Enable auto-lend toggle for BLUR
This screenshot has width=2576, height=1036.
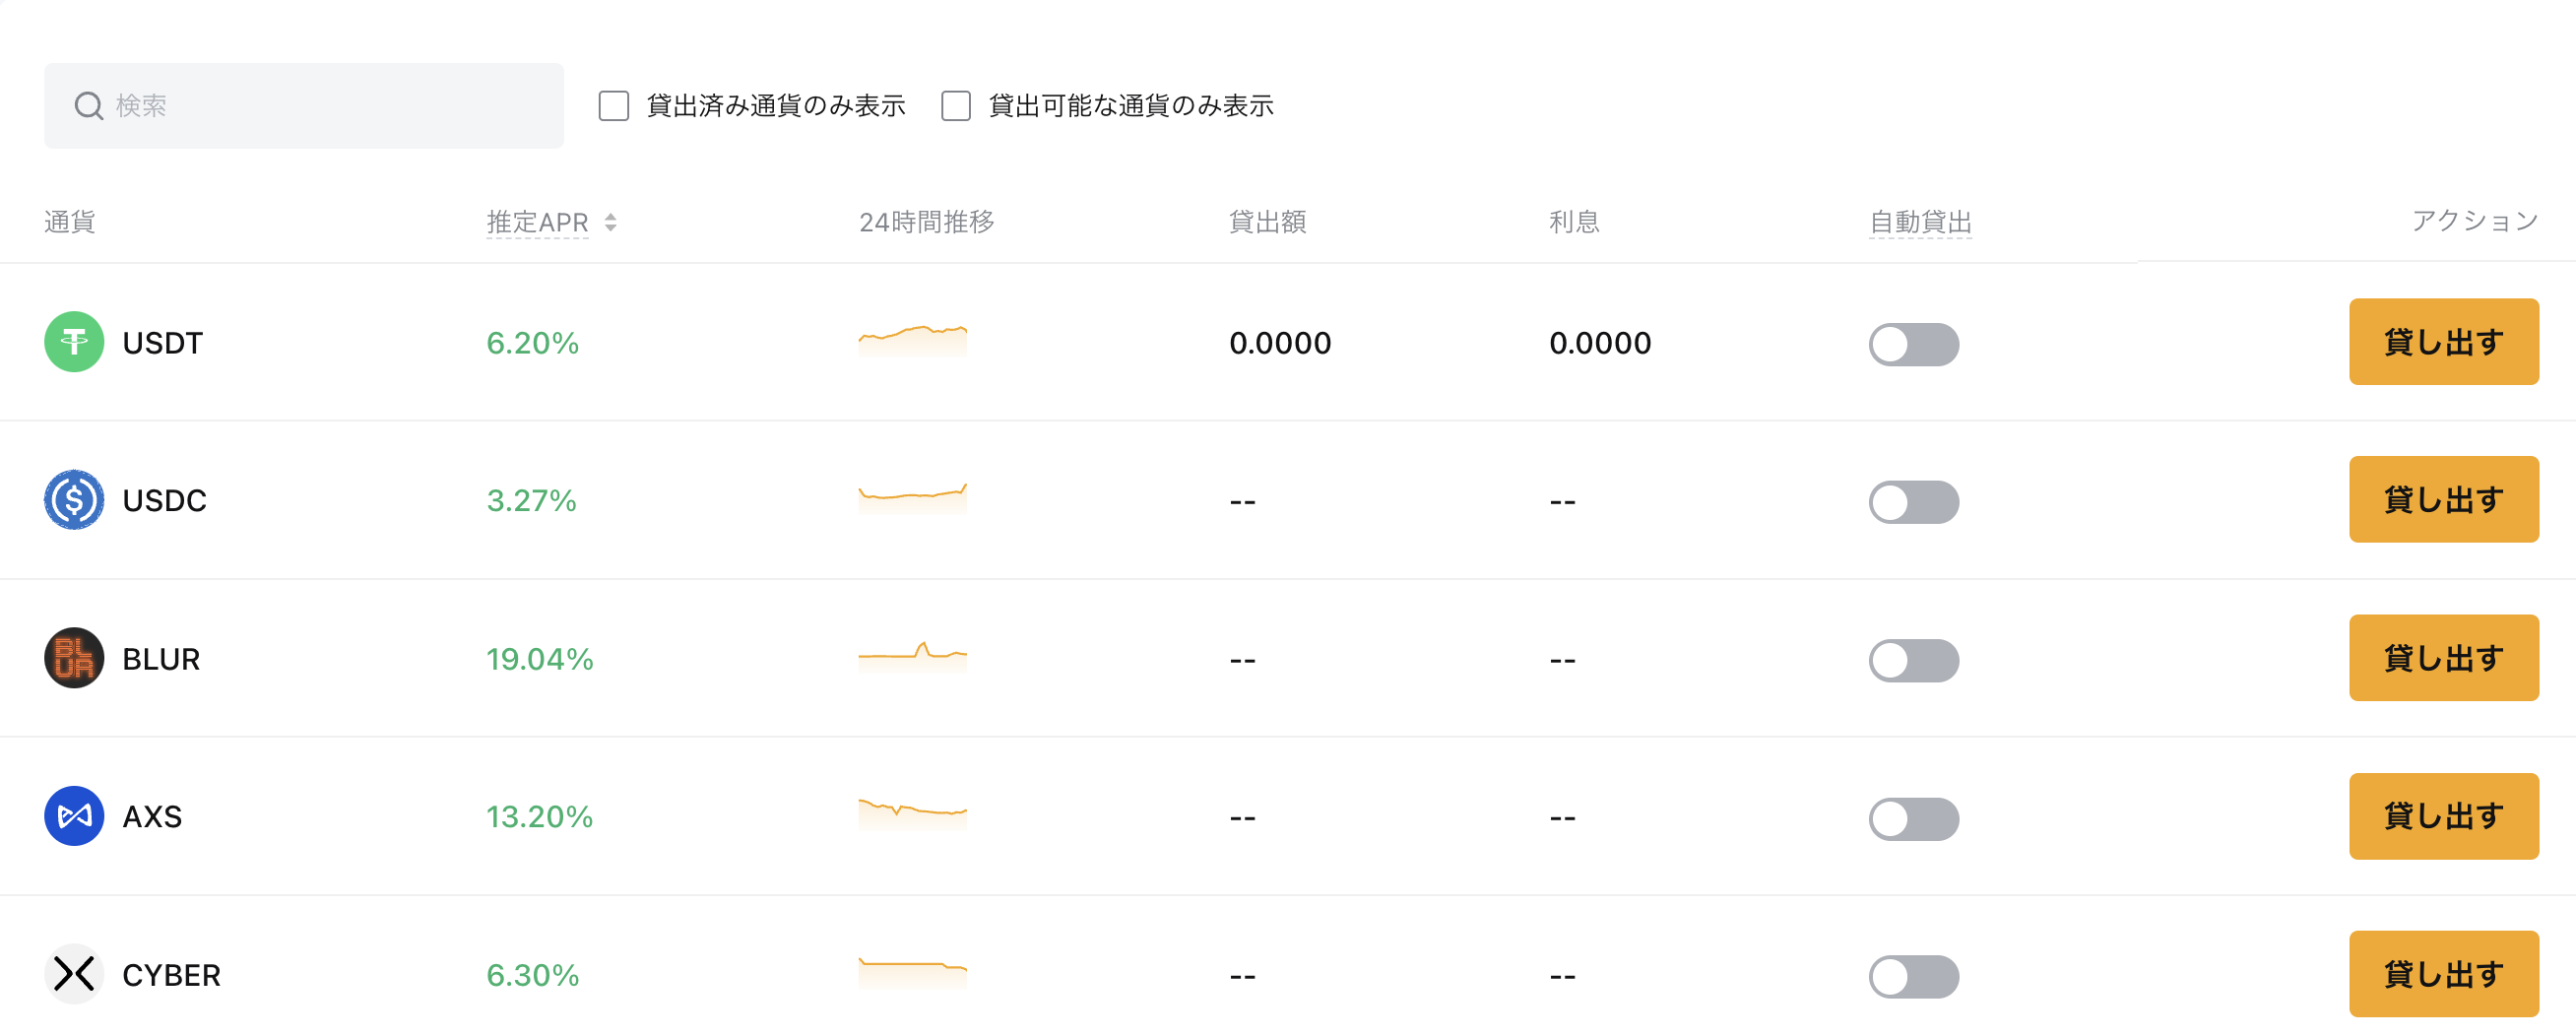click(1914, 661)
